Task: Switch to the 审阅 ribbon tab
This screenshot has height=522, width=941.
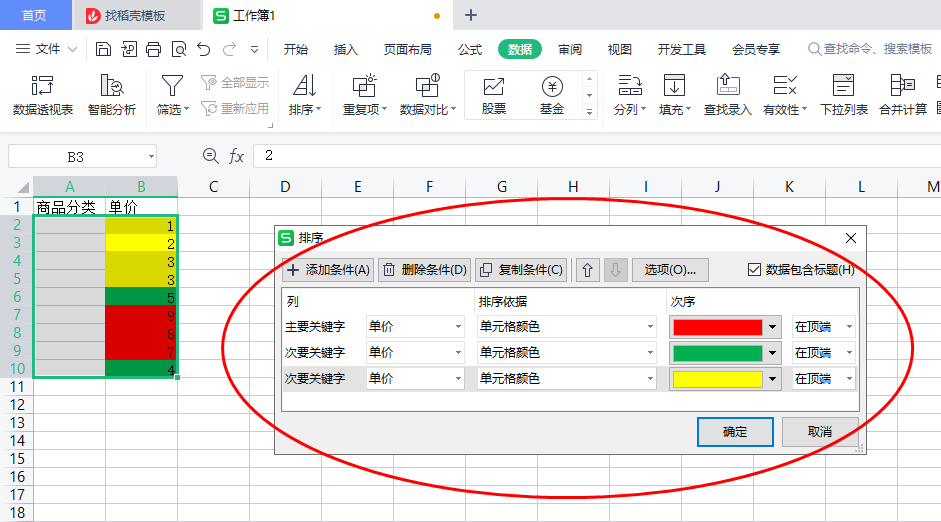Action: point(570,49)
